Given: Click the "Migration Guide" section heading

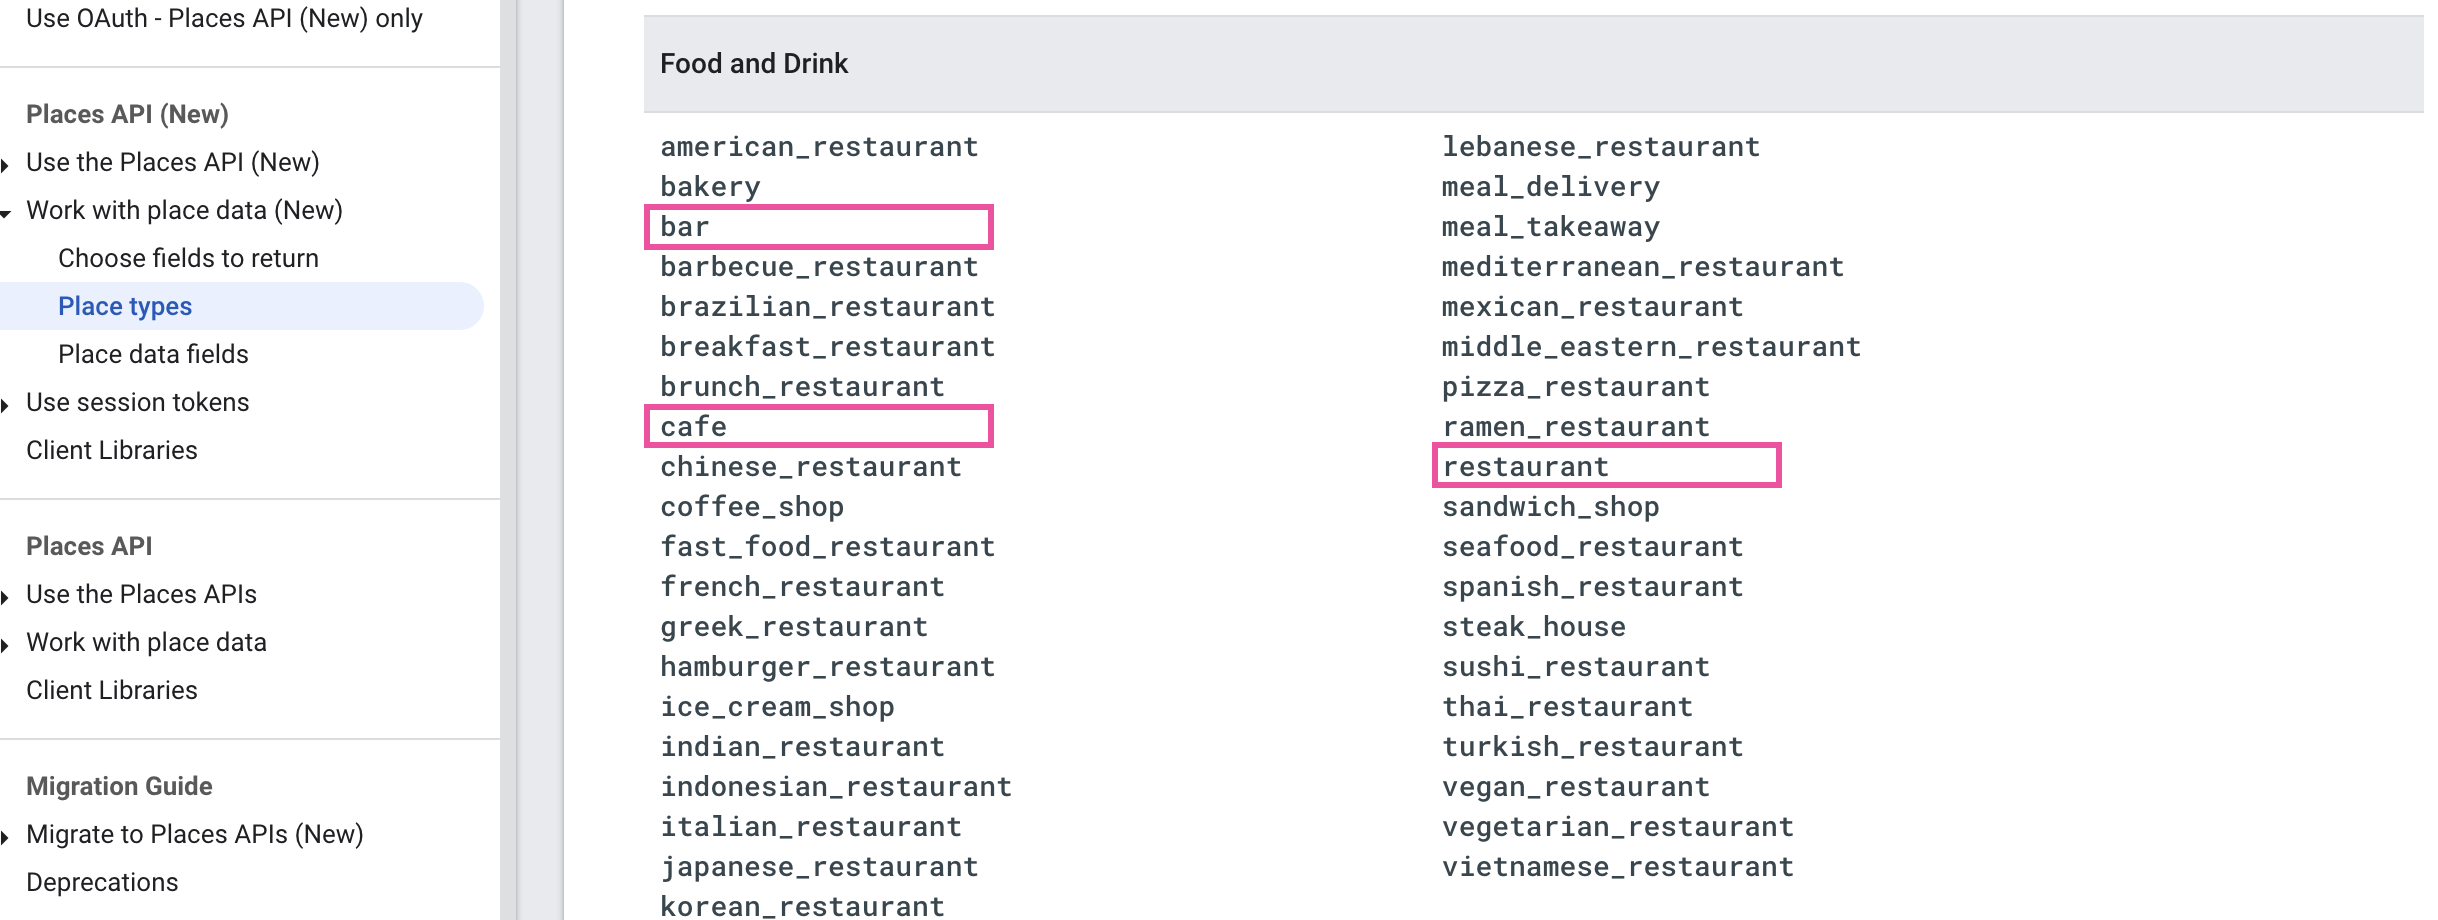Looking at the screenshot, I should tap(120, 786).
